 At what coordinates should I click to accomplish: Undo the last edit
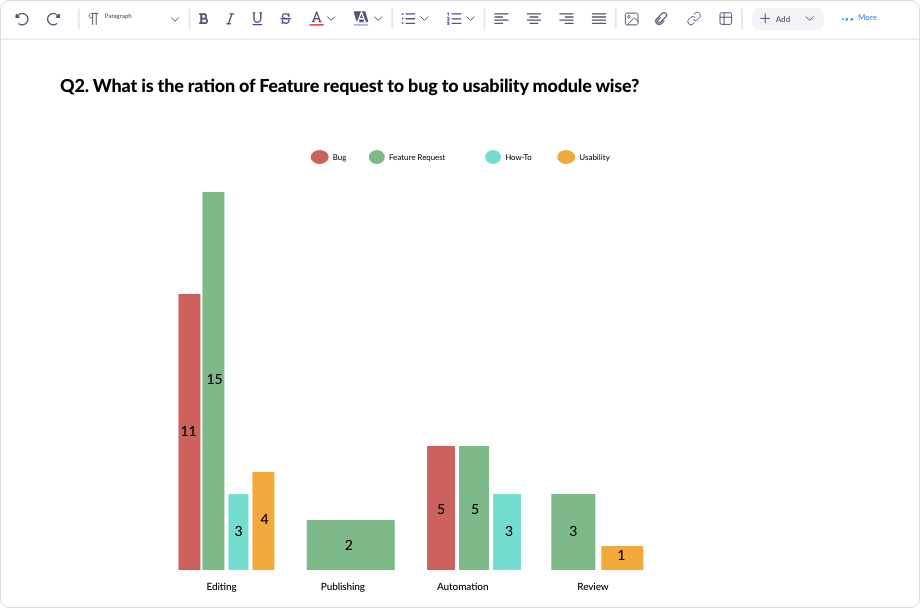(x=22, y=18)
